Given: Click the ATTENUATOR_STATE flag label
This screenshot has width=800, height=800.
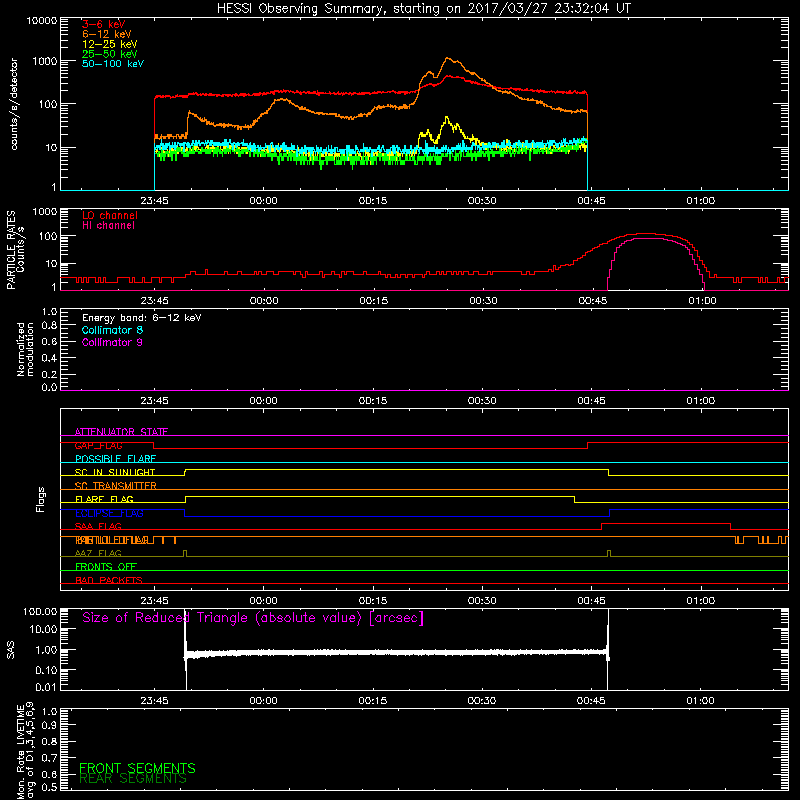Looking at the screenshot, I should pyautogui.click(x=121, y=432).
